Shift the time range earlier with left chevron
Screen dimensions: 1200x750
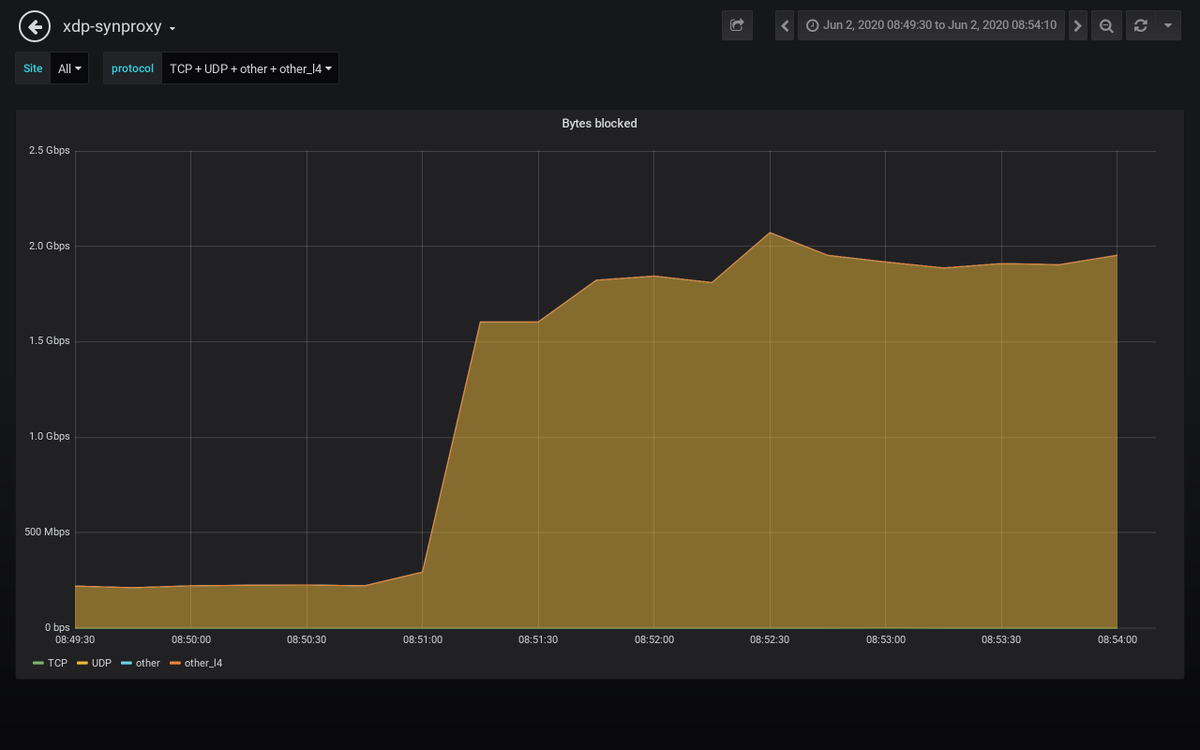pyautogui.click(x=783, y=25)
